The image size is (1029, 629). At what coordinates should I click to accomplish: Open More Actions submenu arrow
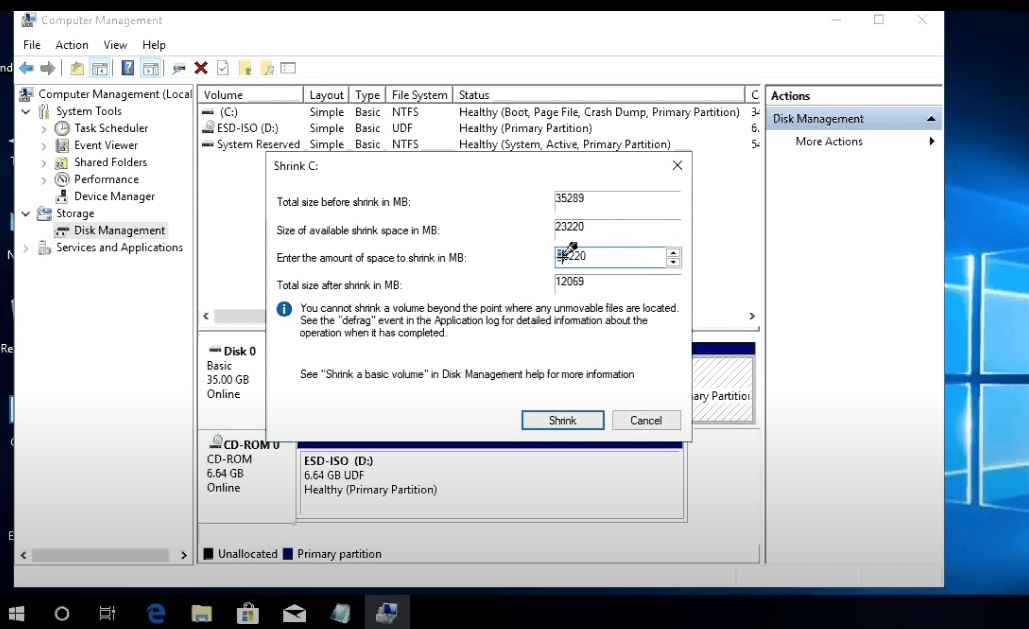(931, 141)
